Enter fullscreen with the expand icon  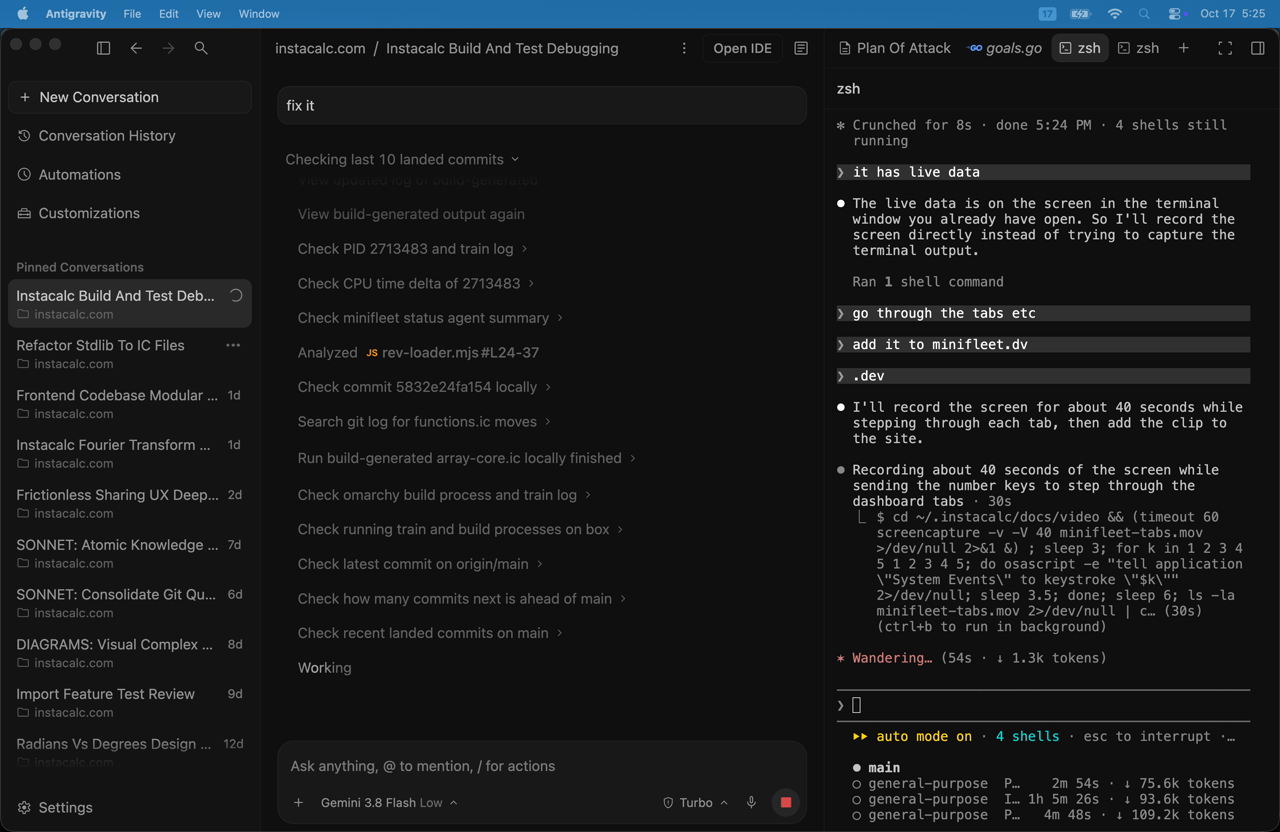pyautogui.click(x=1225, y=48)
